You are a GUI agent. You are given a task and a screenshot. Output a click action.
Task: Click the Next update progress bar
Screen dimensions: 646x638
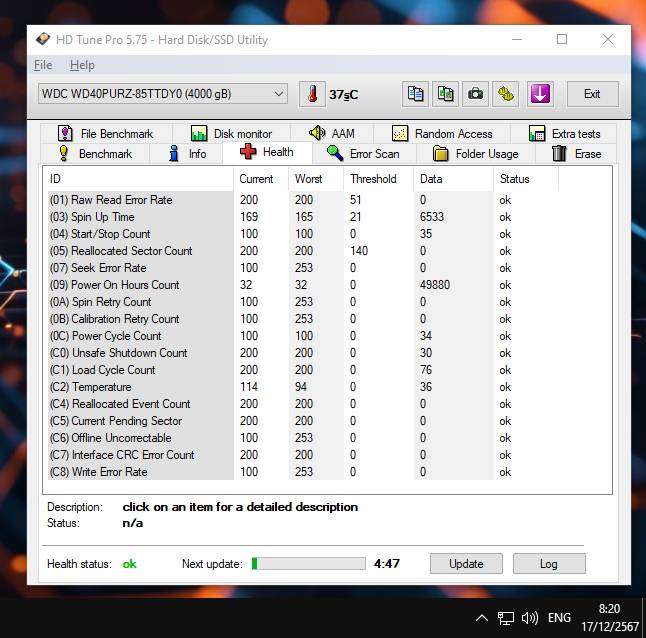click(309, 563)
